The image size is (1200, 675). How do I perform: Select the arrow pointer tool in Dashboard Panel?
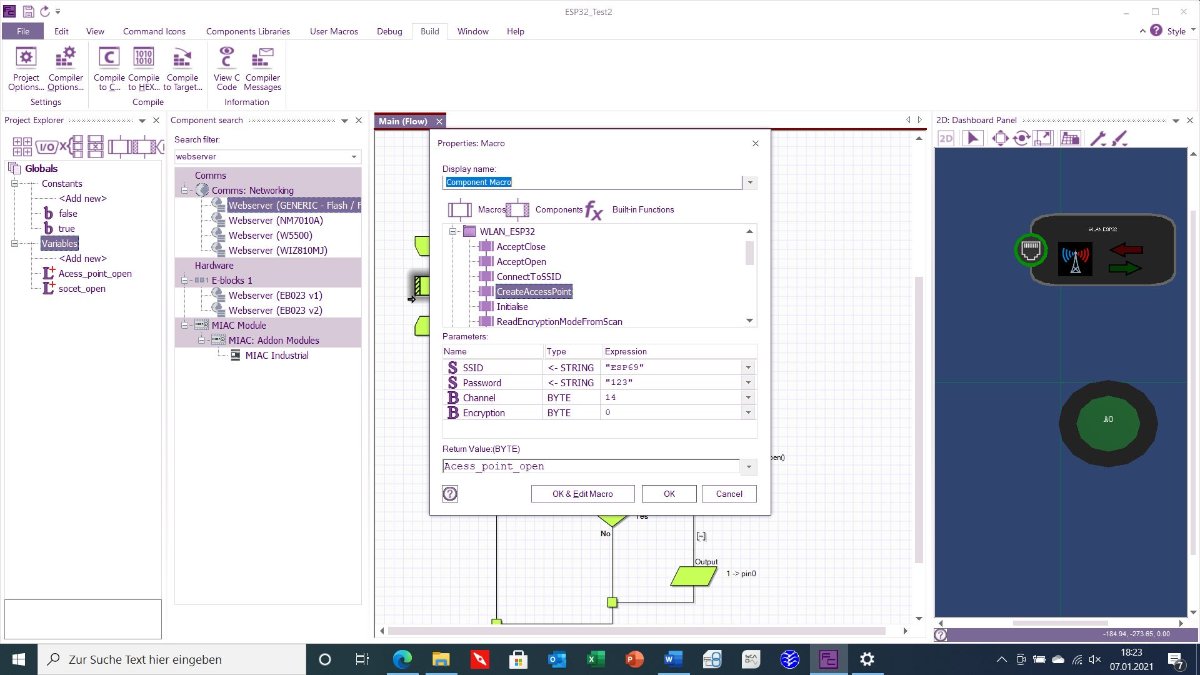[975, 138]
